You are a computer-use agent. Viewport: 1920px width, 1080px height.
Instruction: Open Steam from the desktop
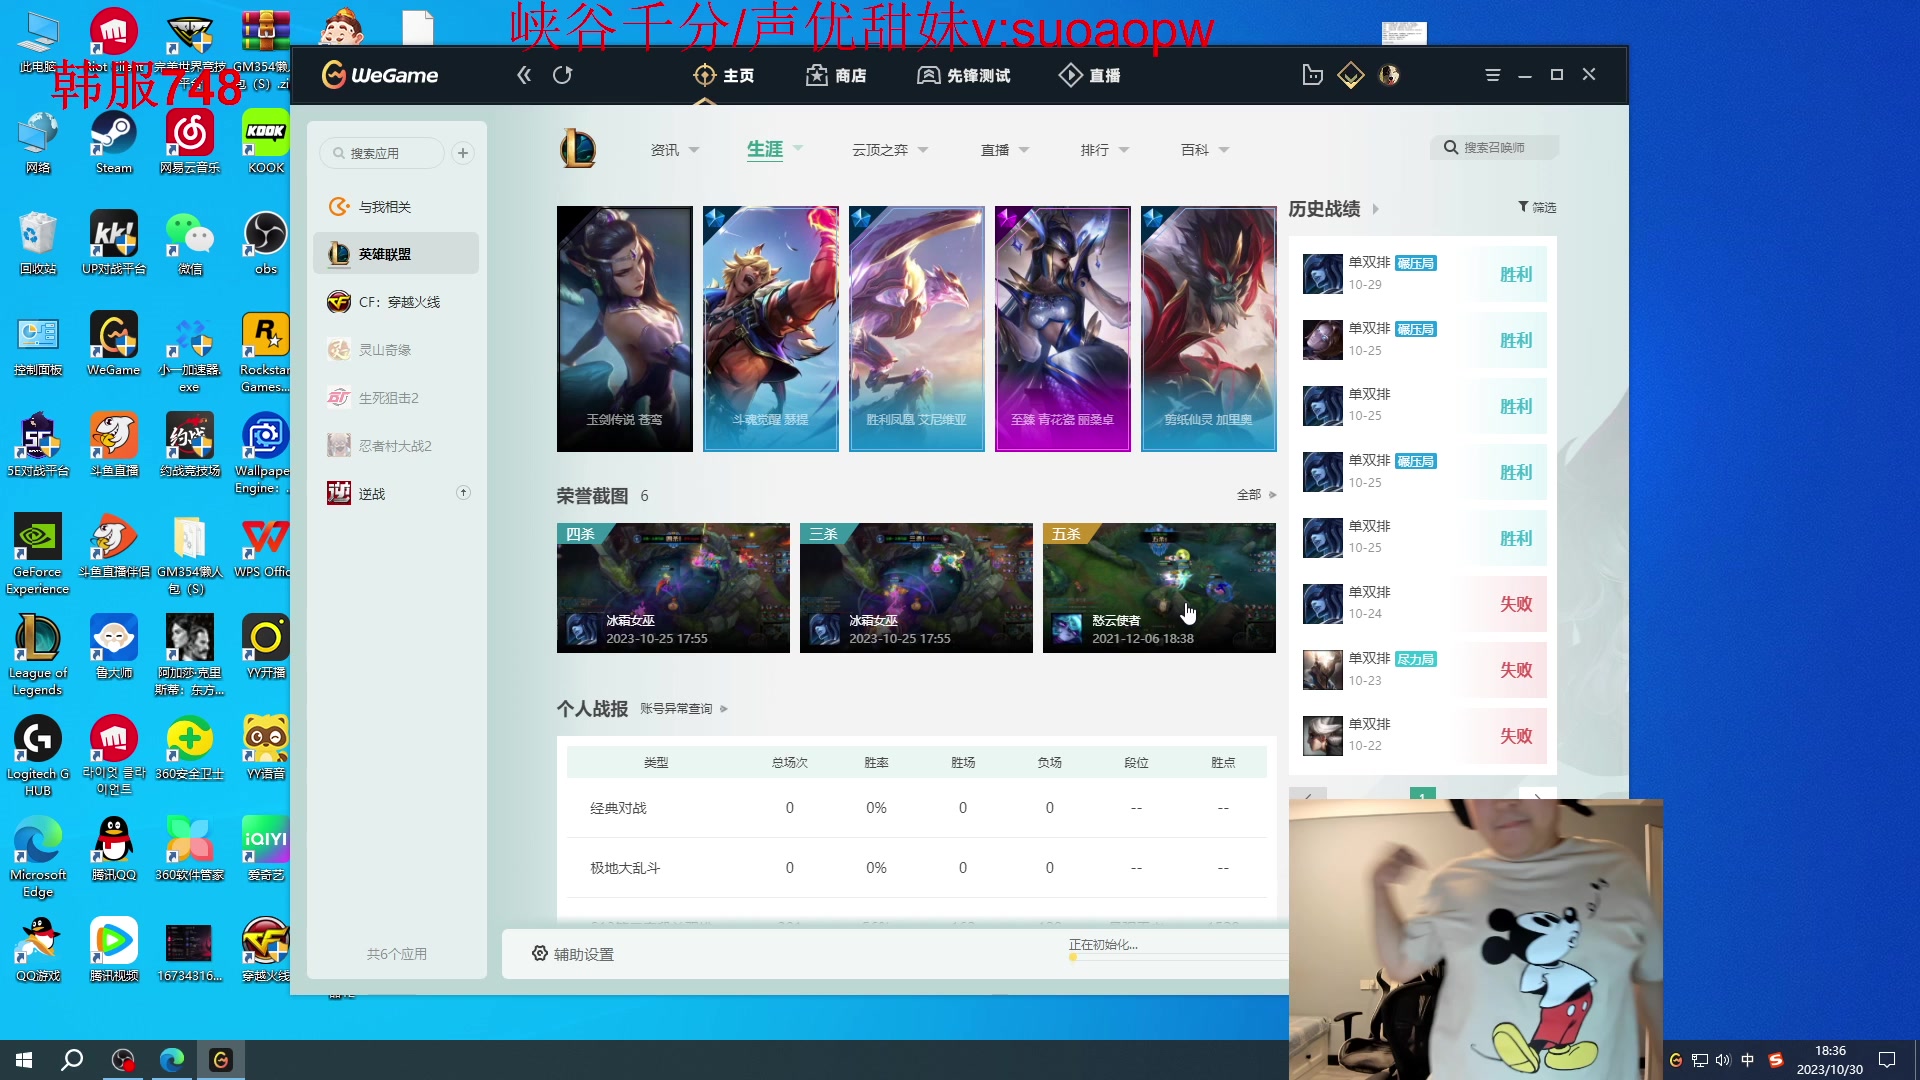click(114, 141)
